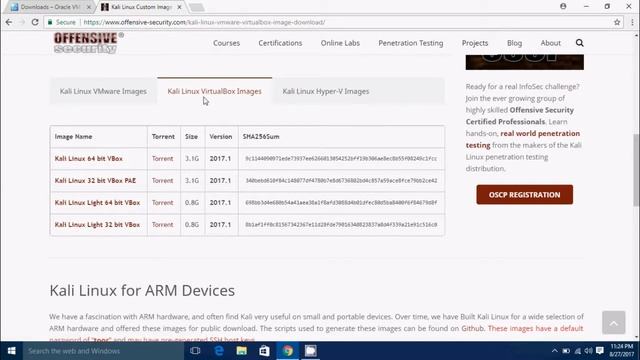
Task: Open the Blog menu item
Action: click(514, 43)
